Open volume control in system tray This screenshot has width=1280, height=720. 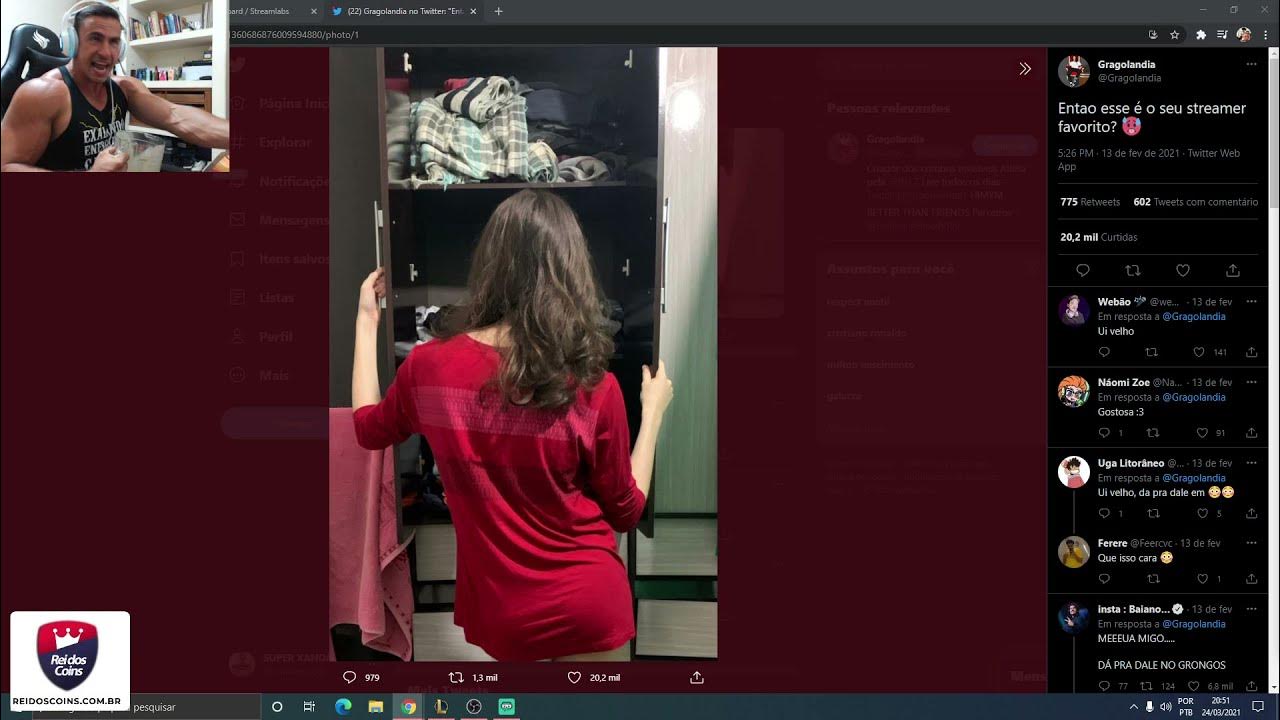point(1165,706)
